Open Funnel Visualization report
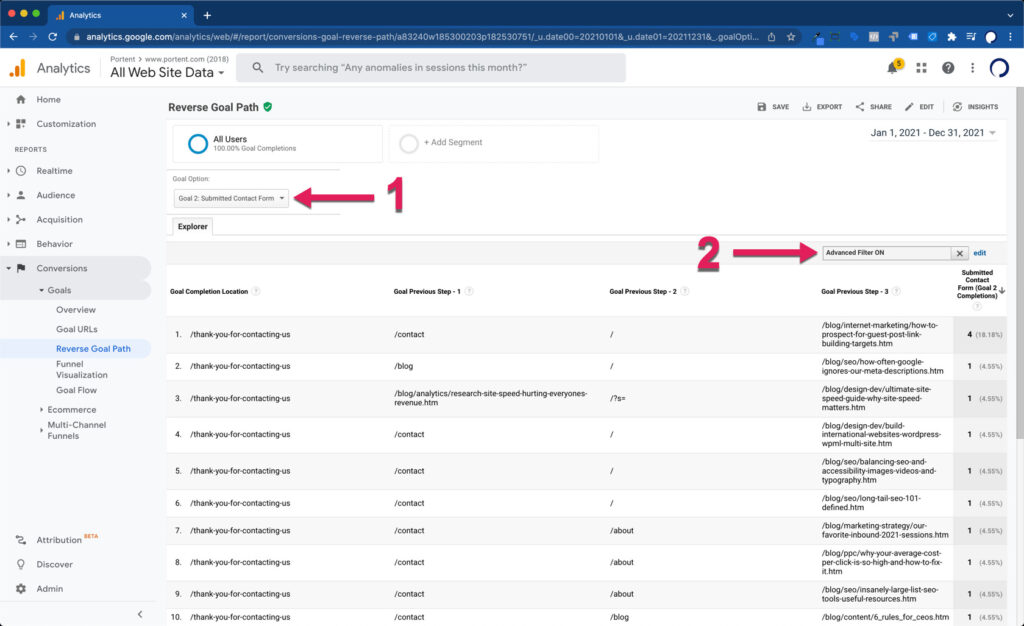 pyautogui.click(x=82, y=370)
